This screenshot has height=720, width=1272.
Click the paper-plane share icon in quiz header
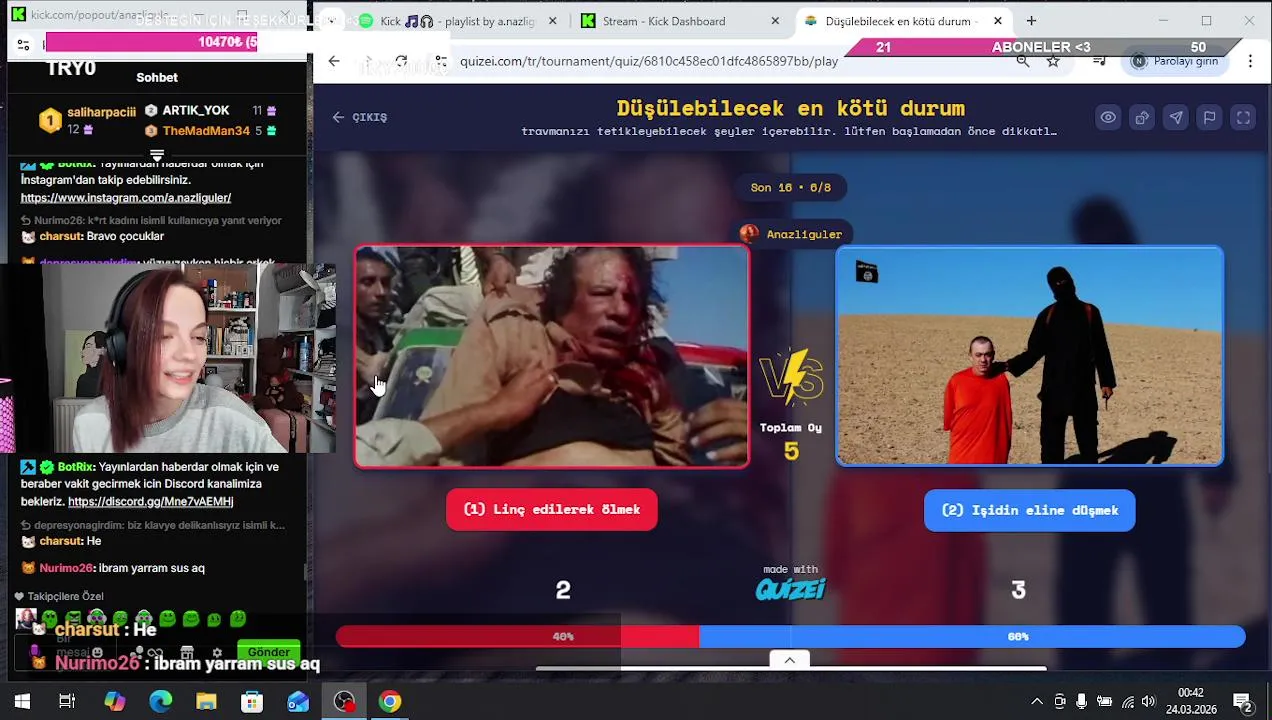click(x=1176, y=118)
